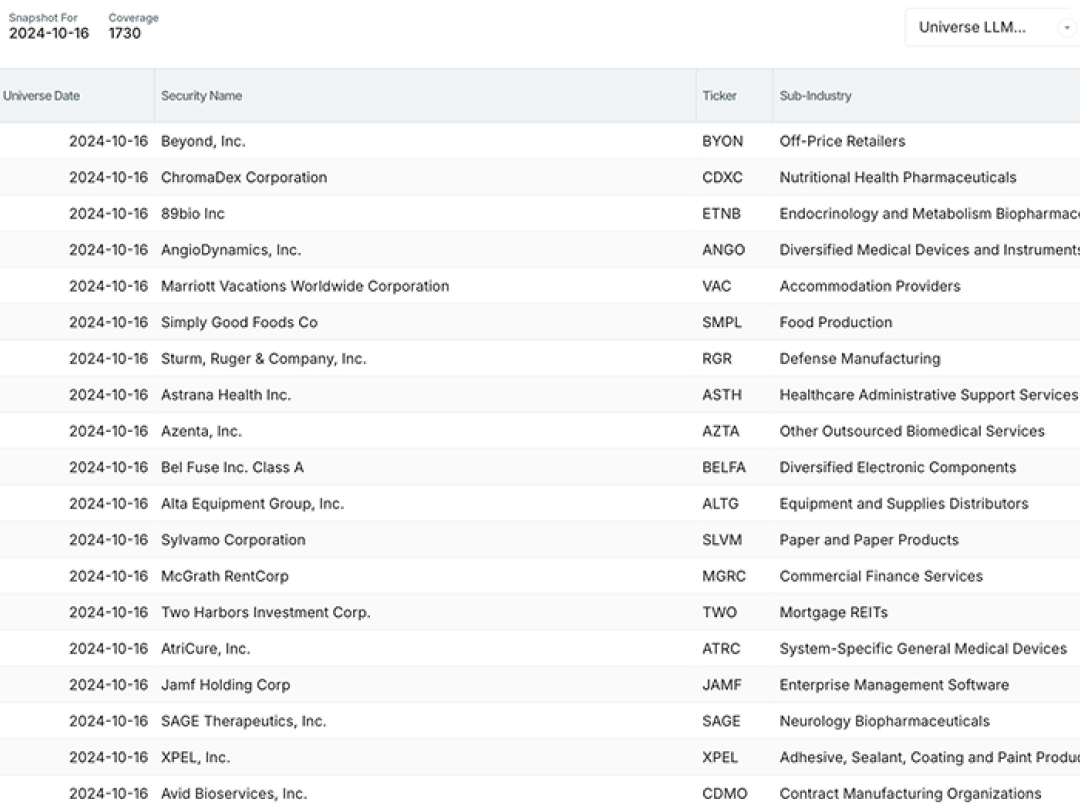Select ticker JAMF

[722, 685]
